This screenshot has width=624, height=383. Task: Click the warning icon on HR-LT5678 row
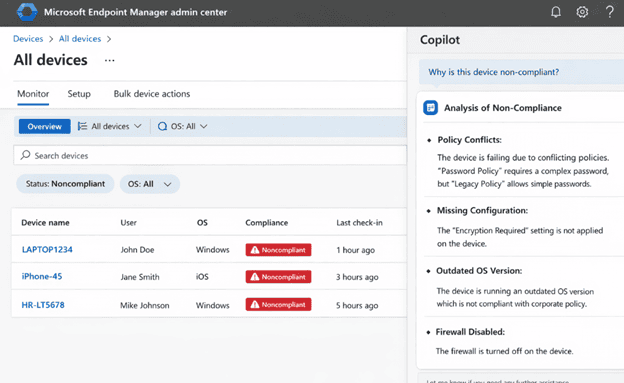click(255, 305)
